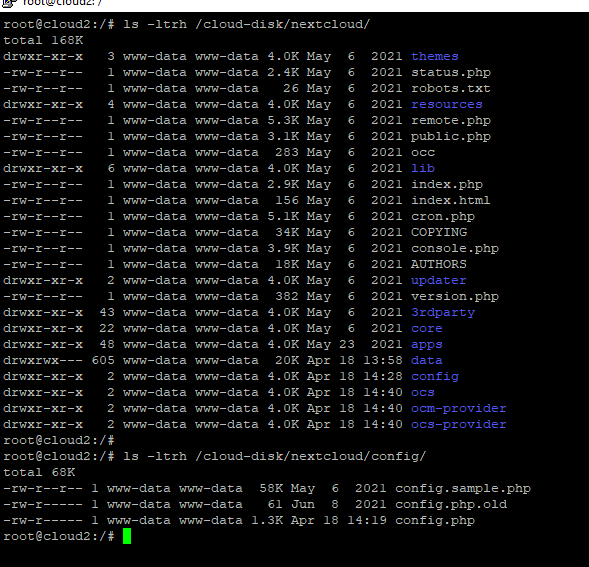The height and width of the screenshot is (567, 589).
Task: Click the public.php file name
Action: 451,136
